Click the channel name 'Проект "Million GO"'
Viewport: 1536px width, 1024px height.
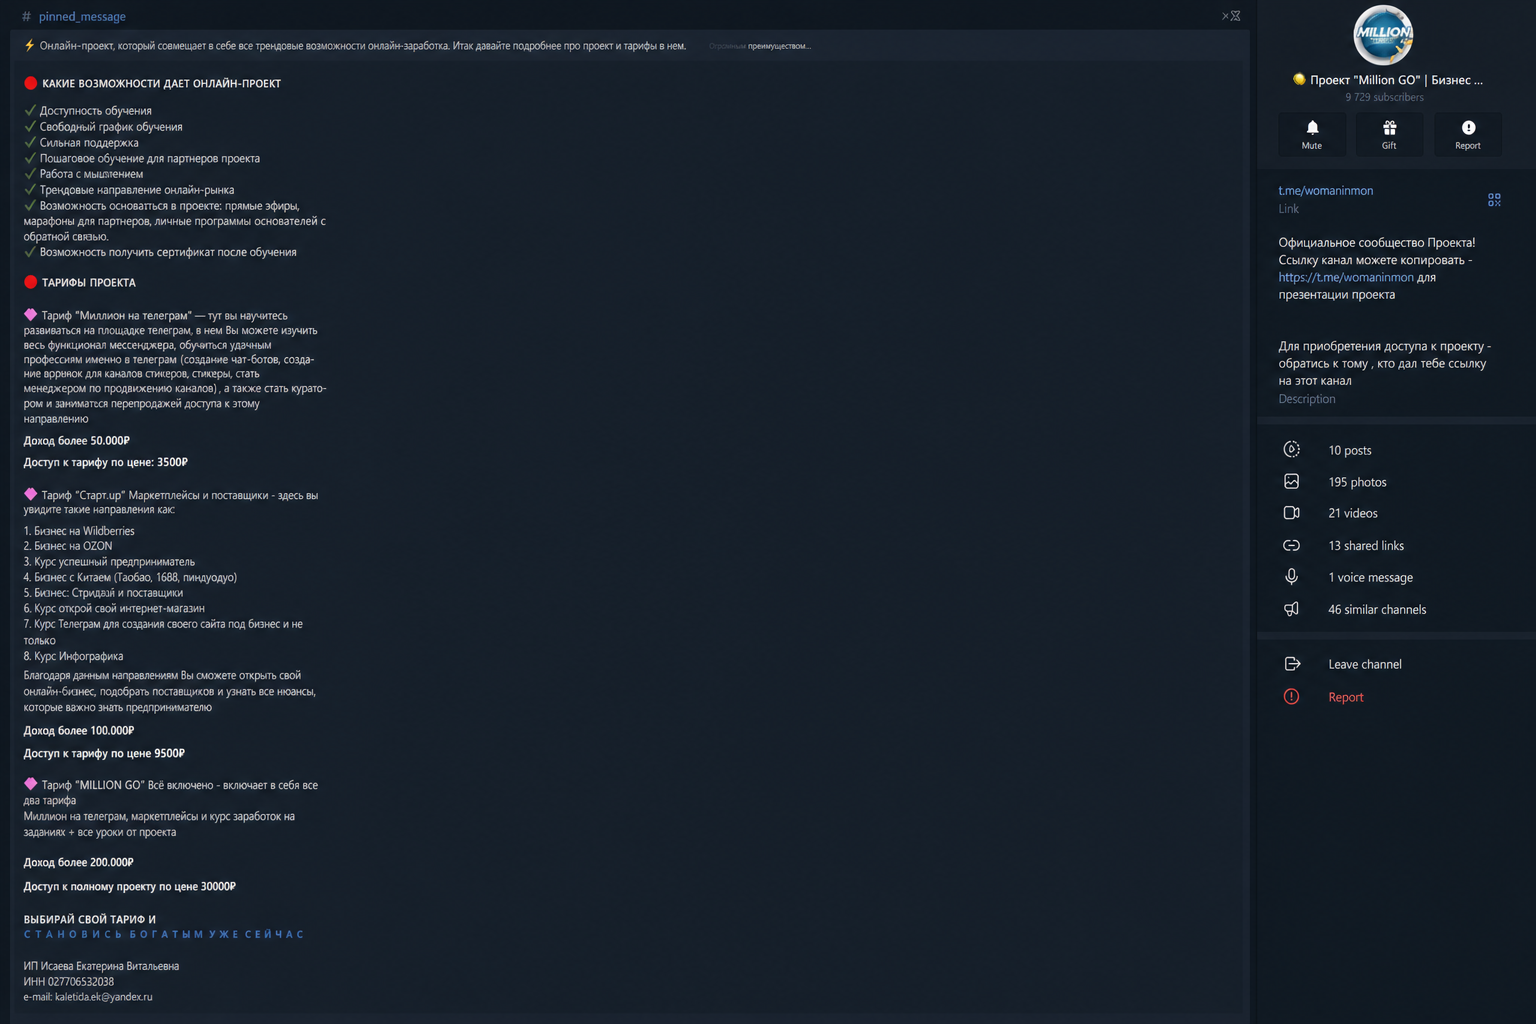tap(1387, 80)
